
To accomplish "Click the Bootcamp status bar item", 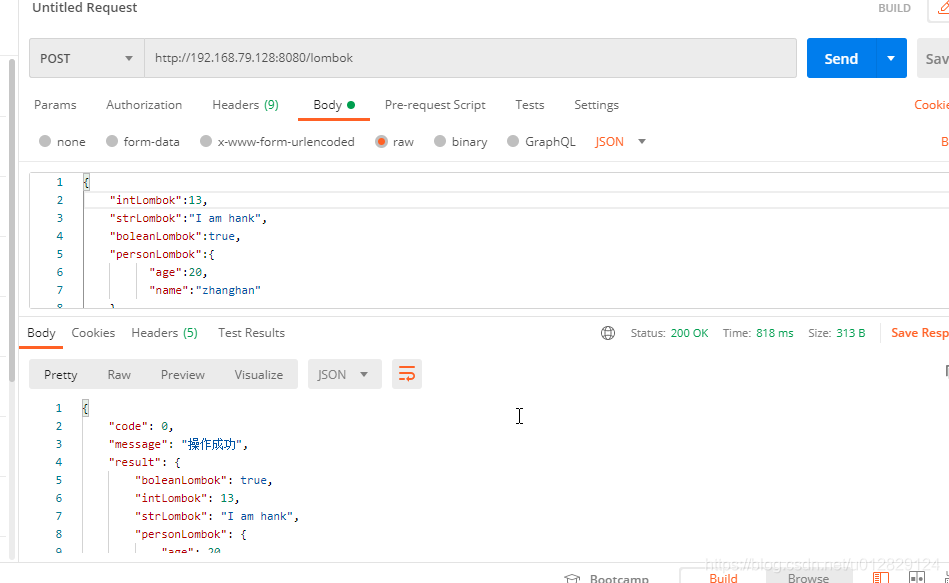I will 607,579.
